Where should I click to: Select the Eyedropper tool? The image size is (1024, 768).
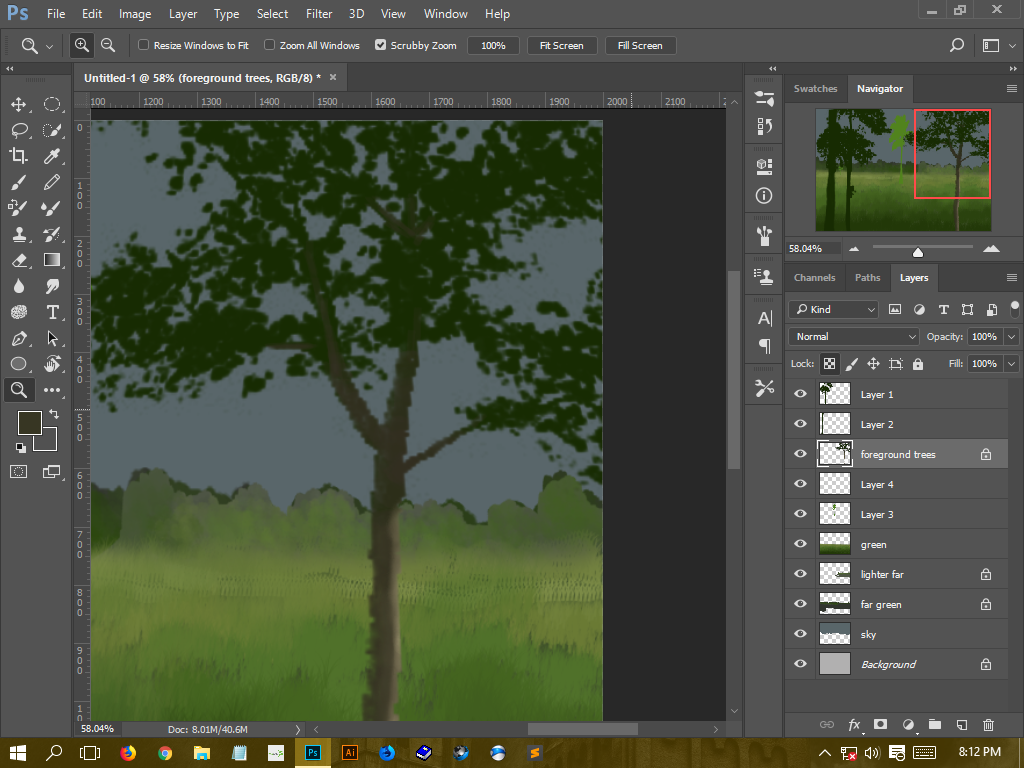click(x=52, y=155)
